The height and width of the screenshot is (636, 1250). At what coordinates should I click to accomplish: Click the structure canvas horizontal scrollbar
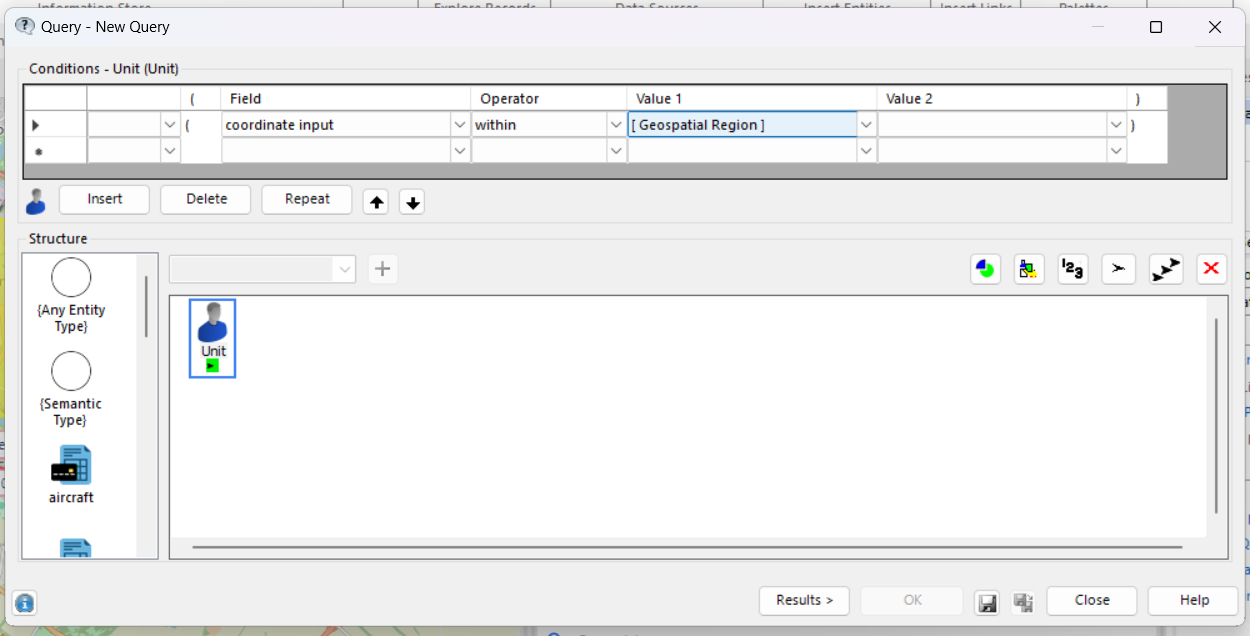[687, 547]
